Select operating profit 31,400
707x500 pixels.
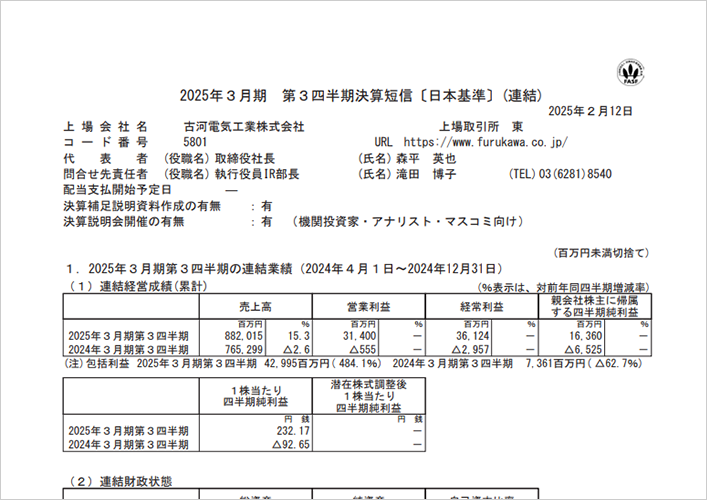coord(359,336)
